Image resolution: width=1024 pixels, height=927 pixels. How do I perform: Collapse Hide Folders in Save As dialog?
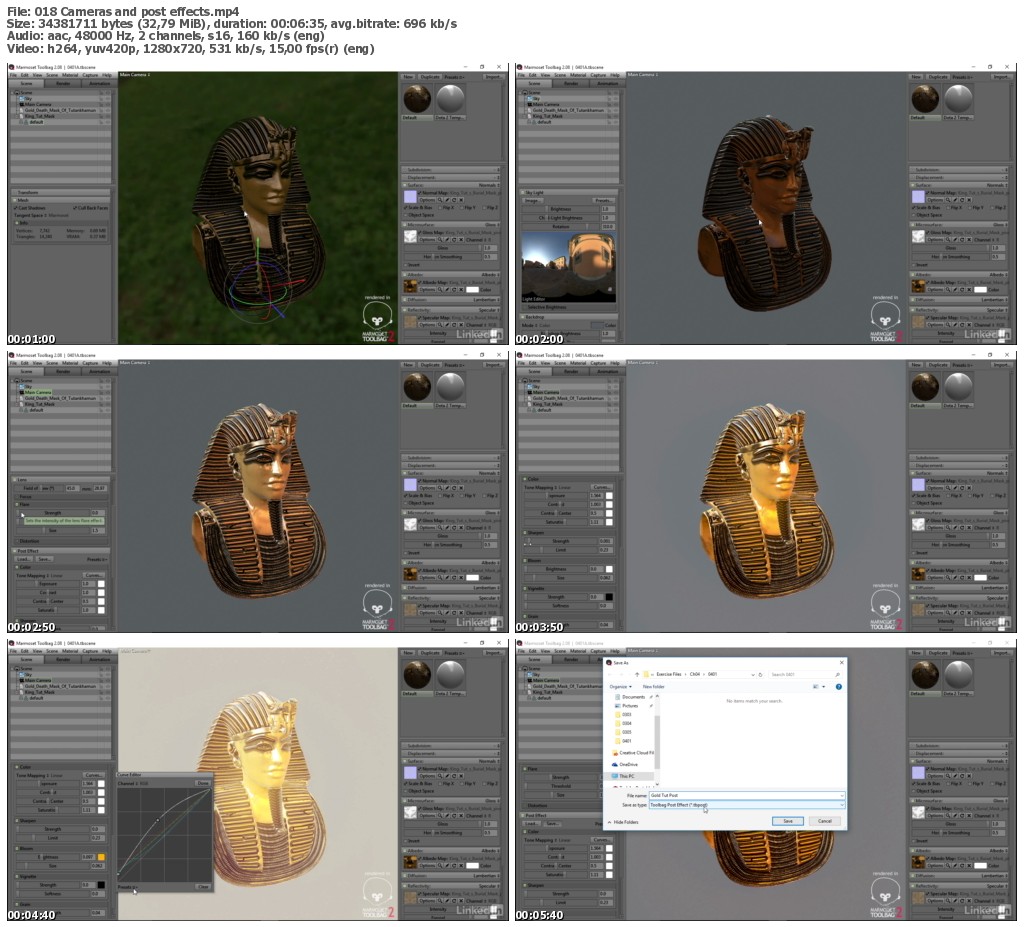coord(623,822)
